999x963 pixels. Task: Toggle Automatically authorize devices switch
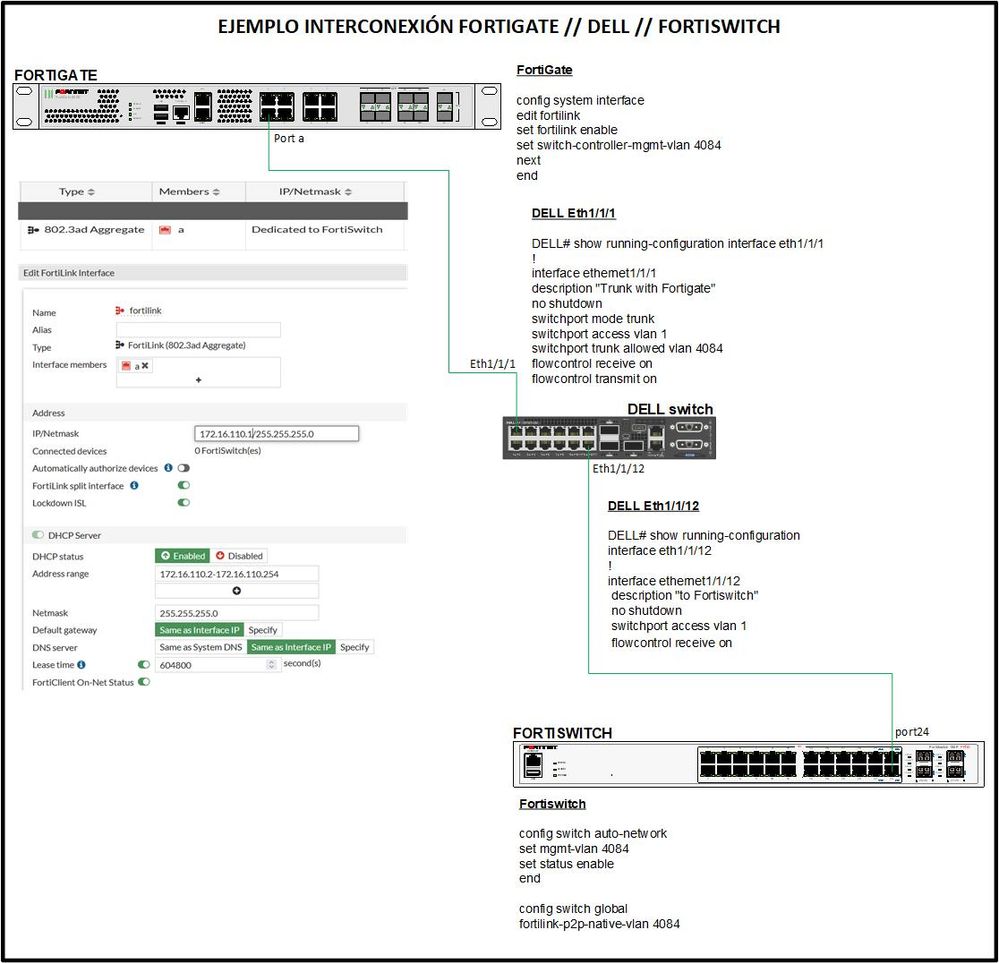[184, 468]
